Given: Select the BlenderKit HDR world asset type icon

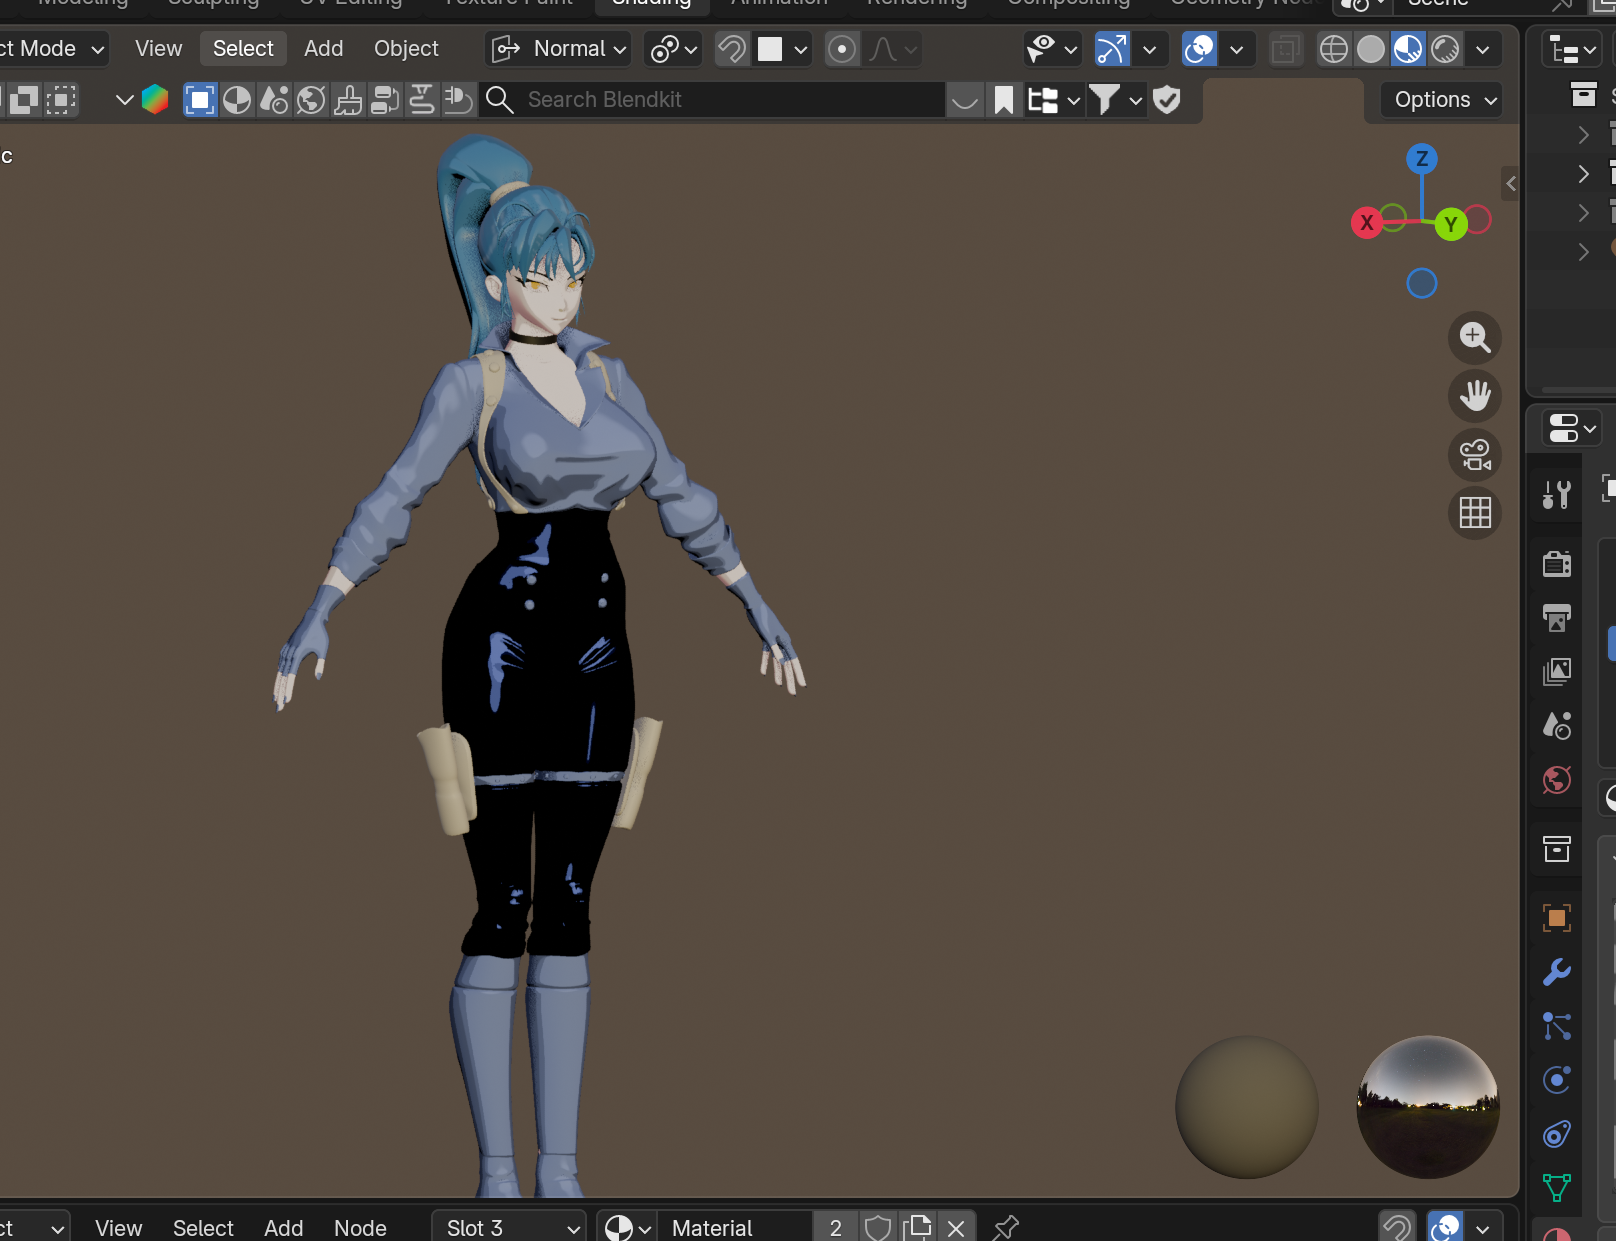Looking at the screenshot, I should coord(311,100).
